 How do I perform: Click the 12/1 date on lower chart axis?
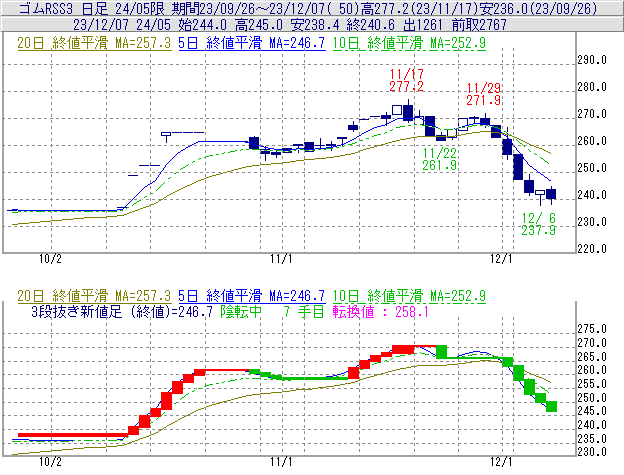tap(503, 463)
